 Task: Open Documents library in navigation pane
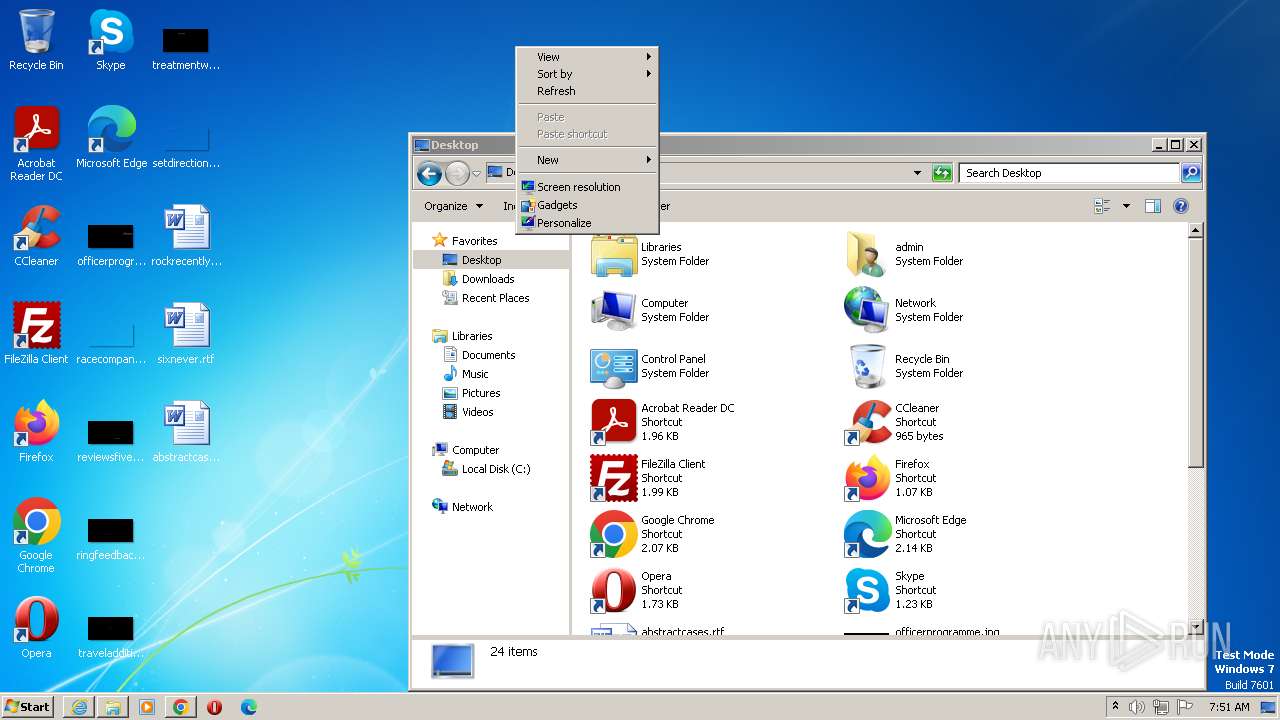488,355
